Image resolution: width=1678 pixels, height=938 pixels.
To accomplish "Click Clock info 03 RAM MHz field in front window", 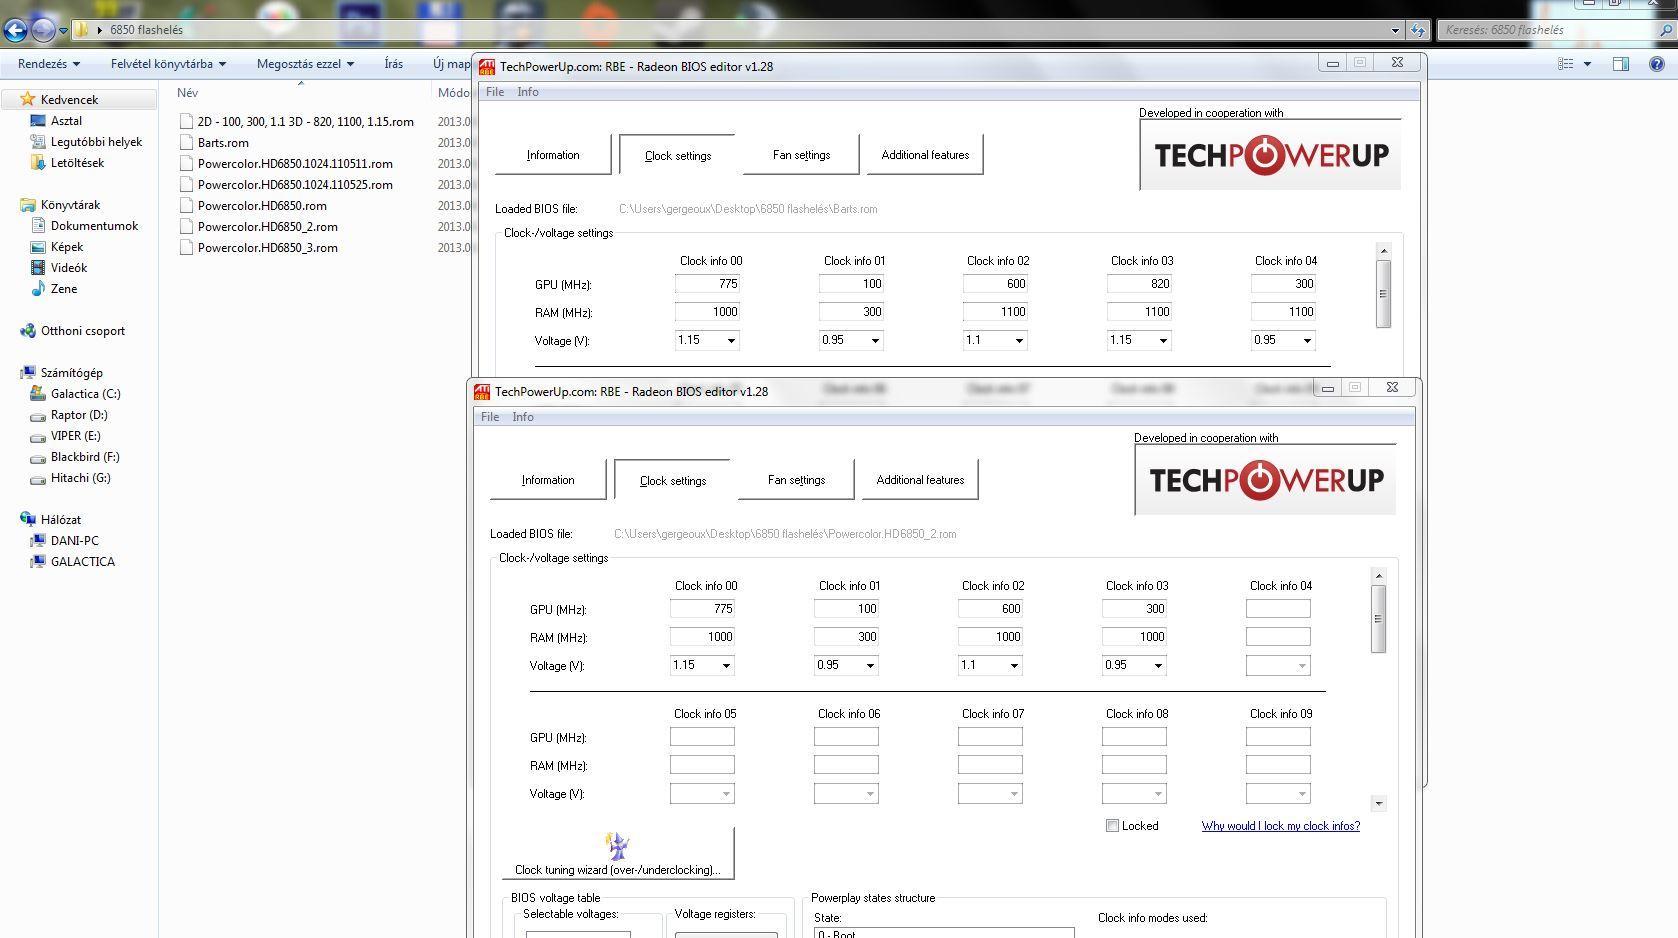I will [x=1134, y=637].
